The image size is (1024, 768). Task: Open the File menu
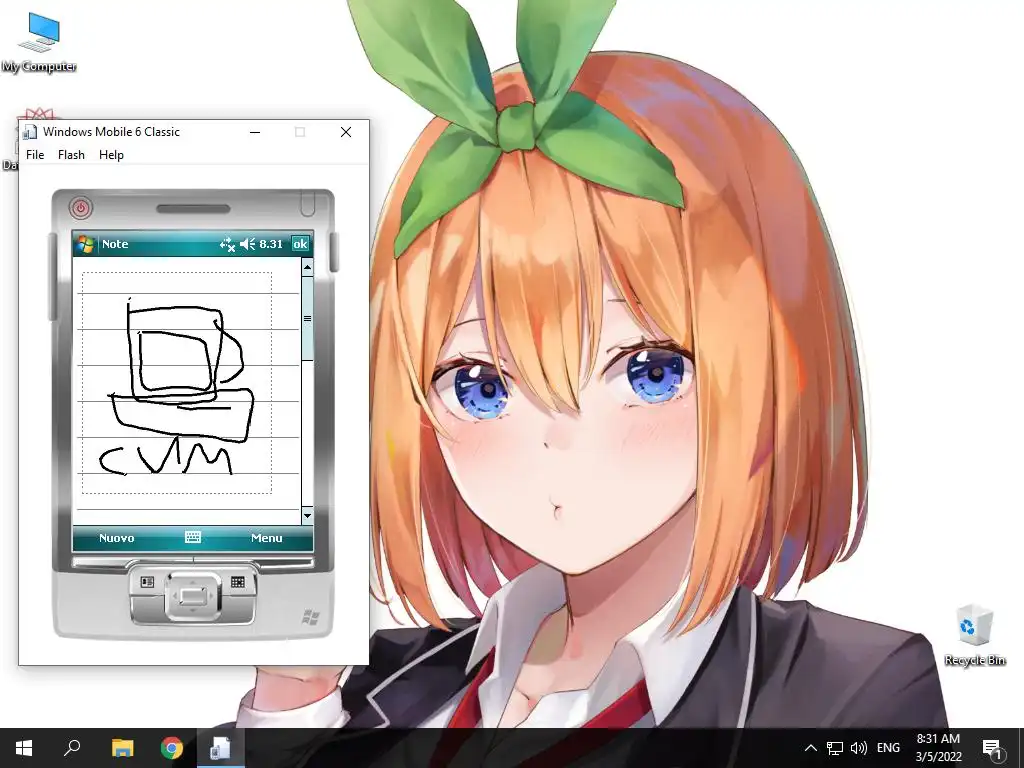point(35,155)
